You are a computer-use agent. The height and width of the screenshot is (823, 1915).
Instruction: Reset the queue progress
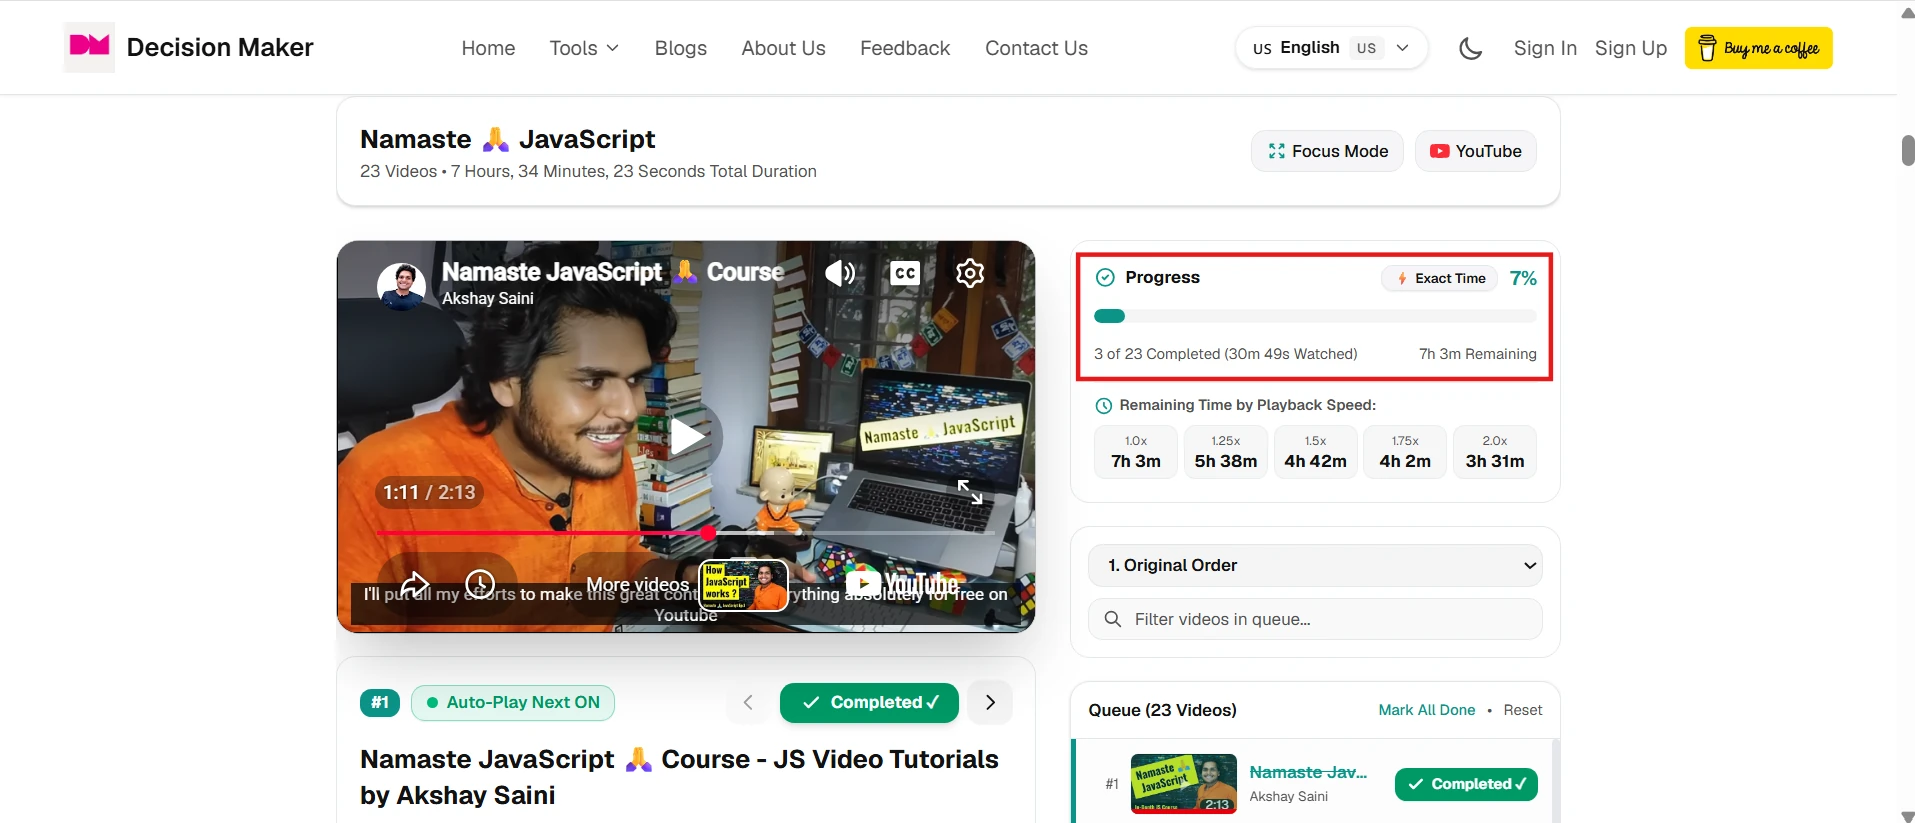[1523, 710]
